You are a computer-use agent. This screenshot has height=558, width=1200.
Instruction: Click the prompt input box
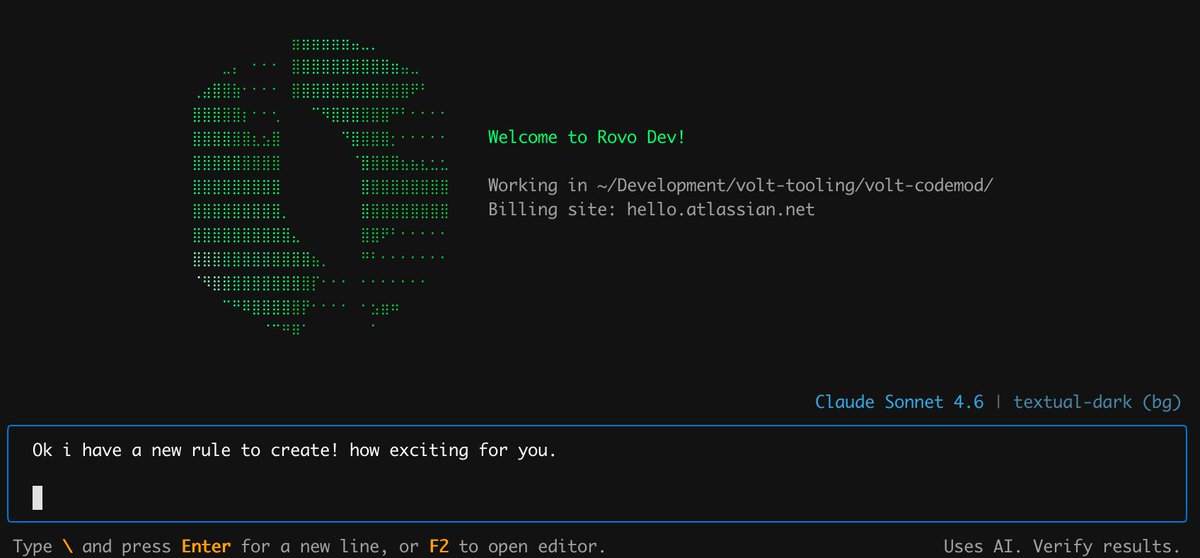597,474
